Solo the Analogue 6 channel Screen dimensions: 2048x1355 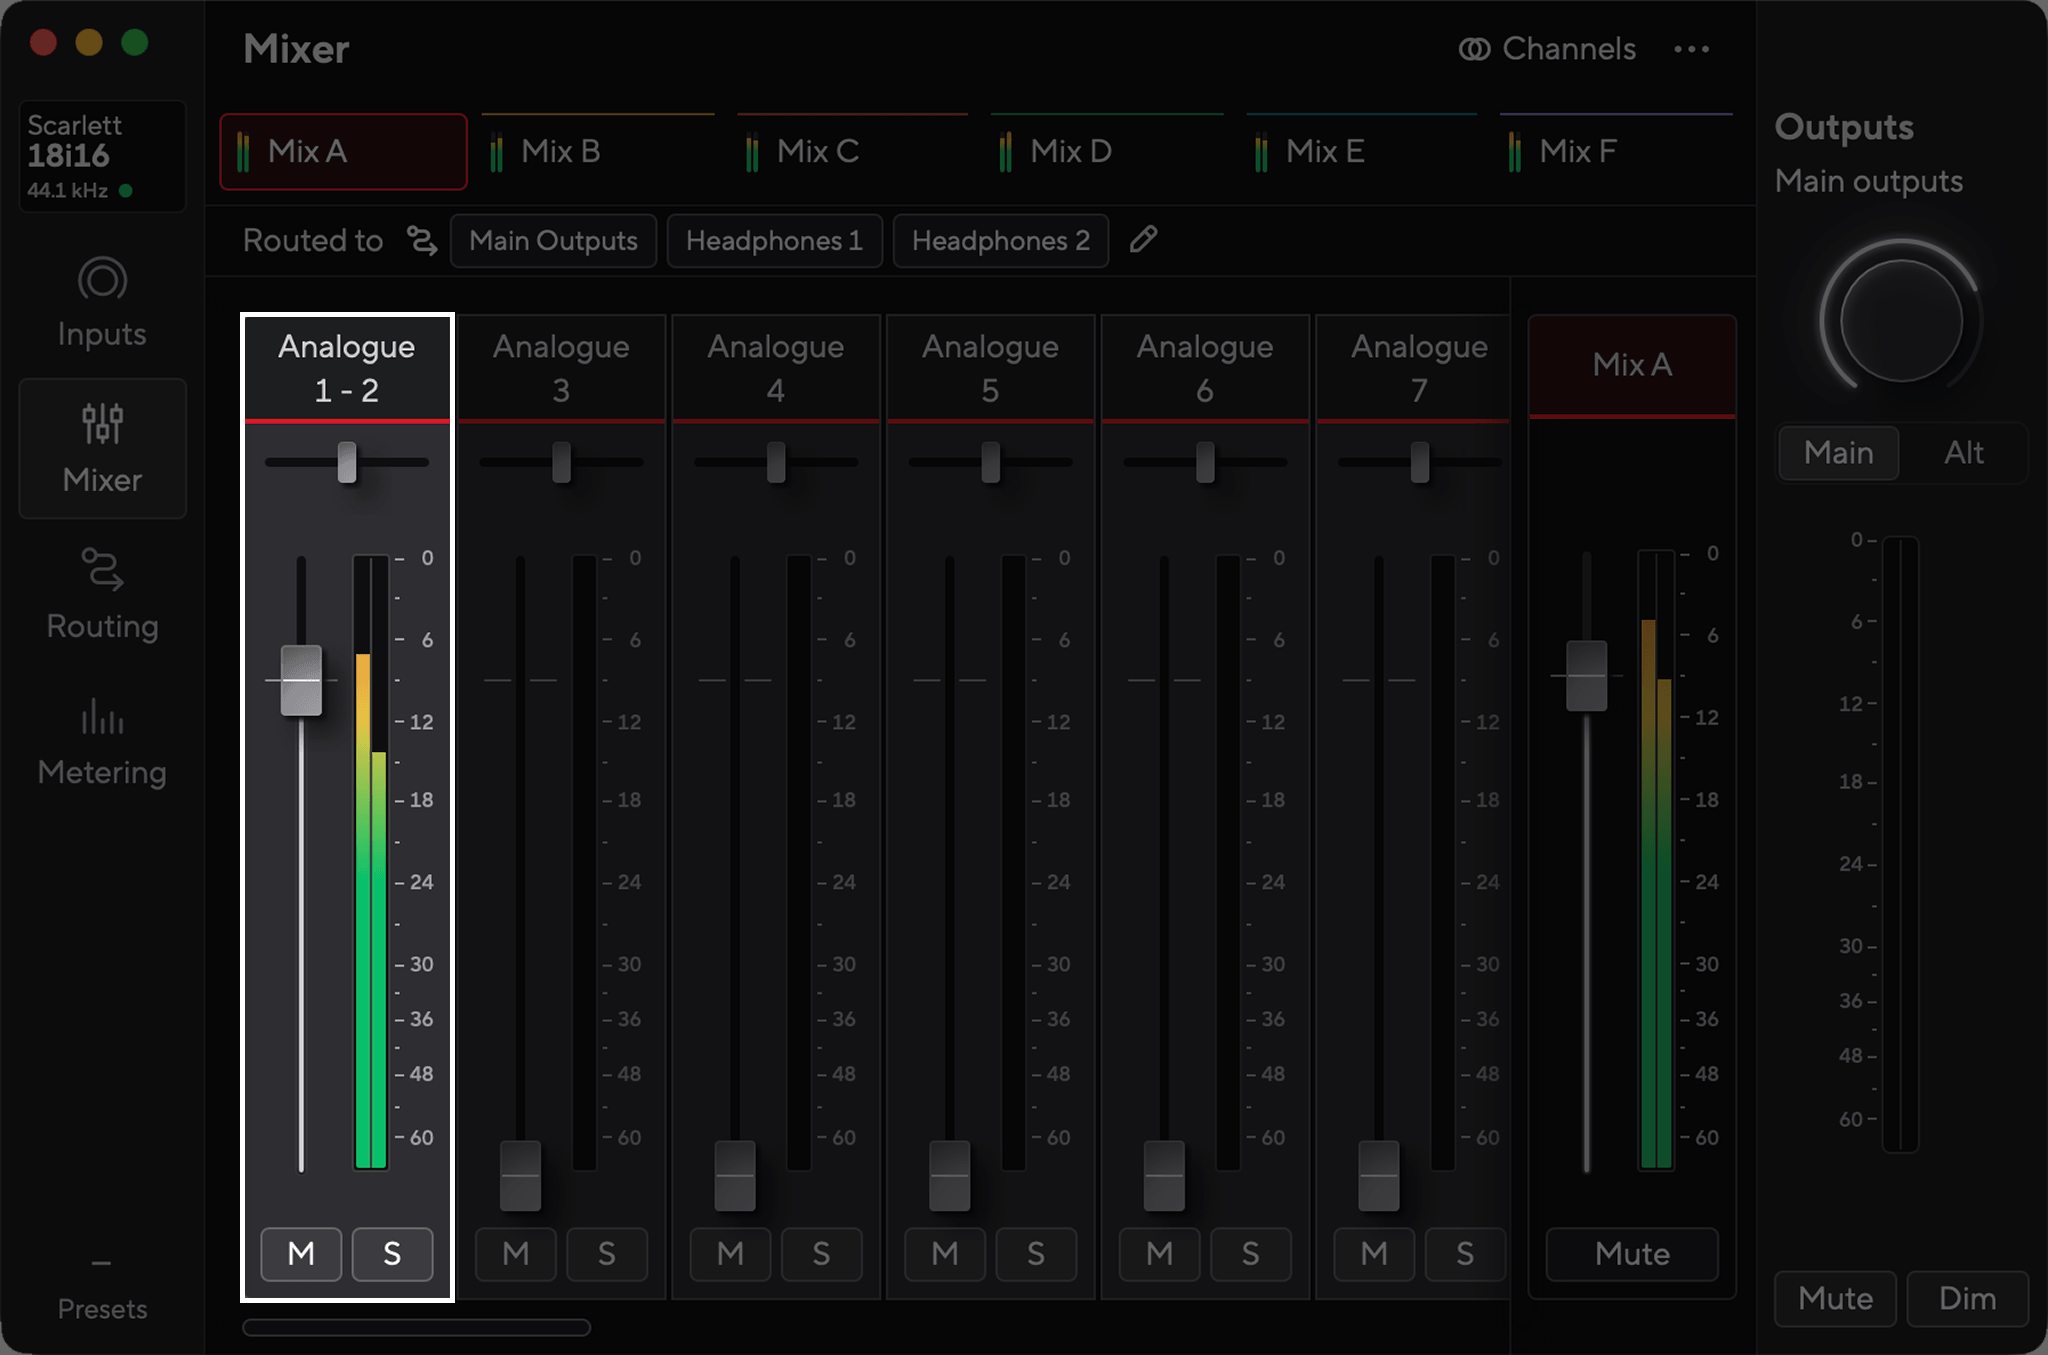tap(1250, 1254)
